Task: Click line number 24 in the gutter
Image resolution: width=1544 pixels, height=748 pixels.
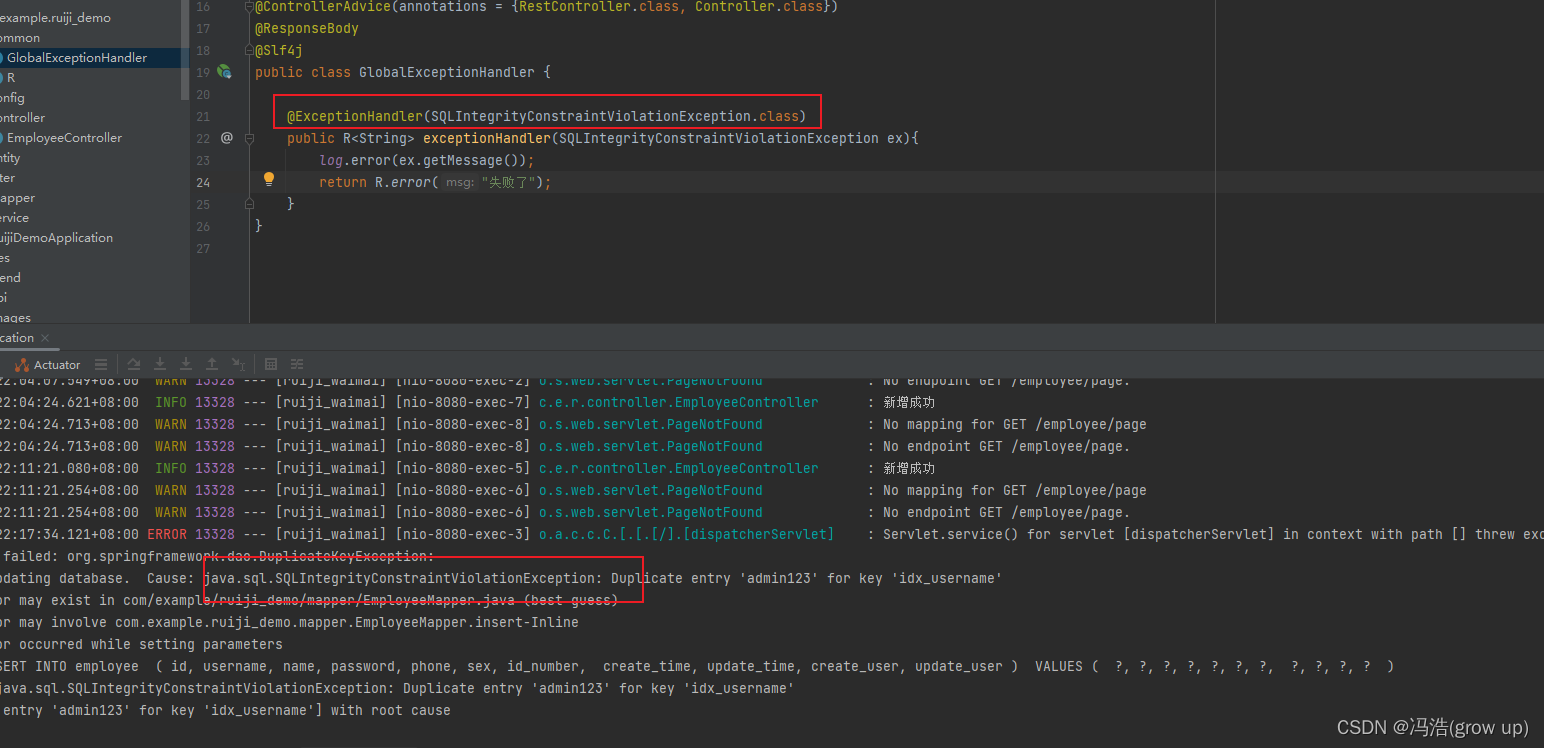Action: 203,182
